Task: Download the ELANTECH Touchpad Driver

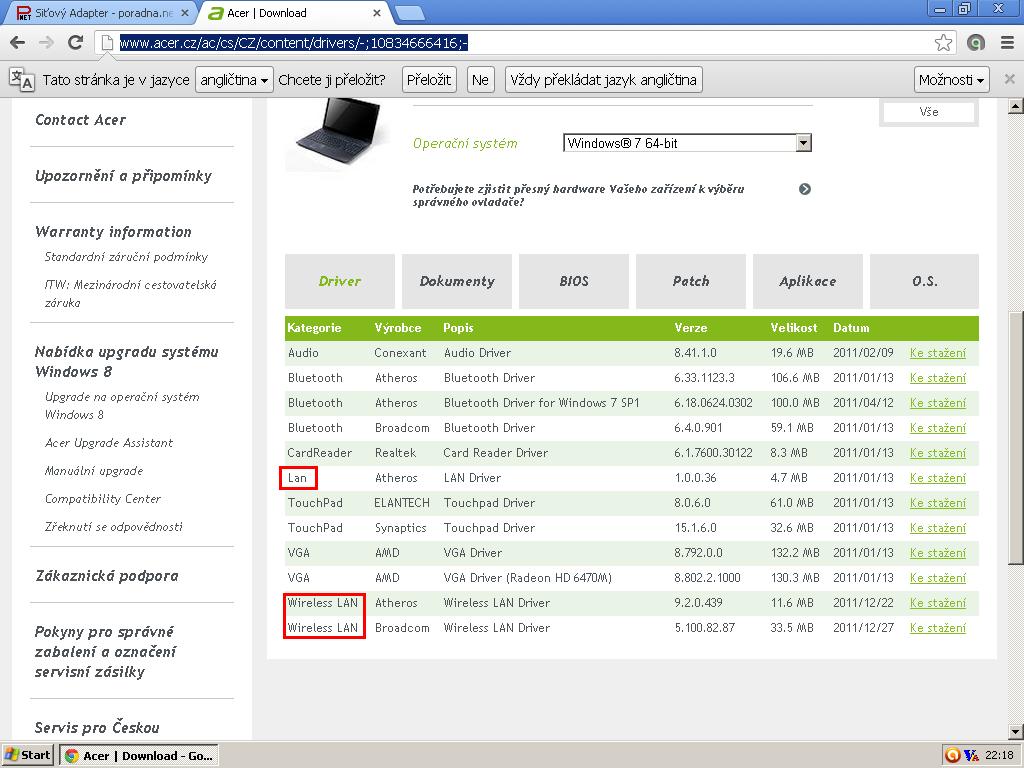Action: (937, 503)
